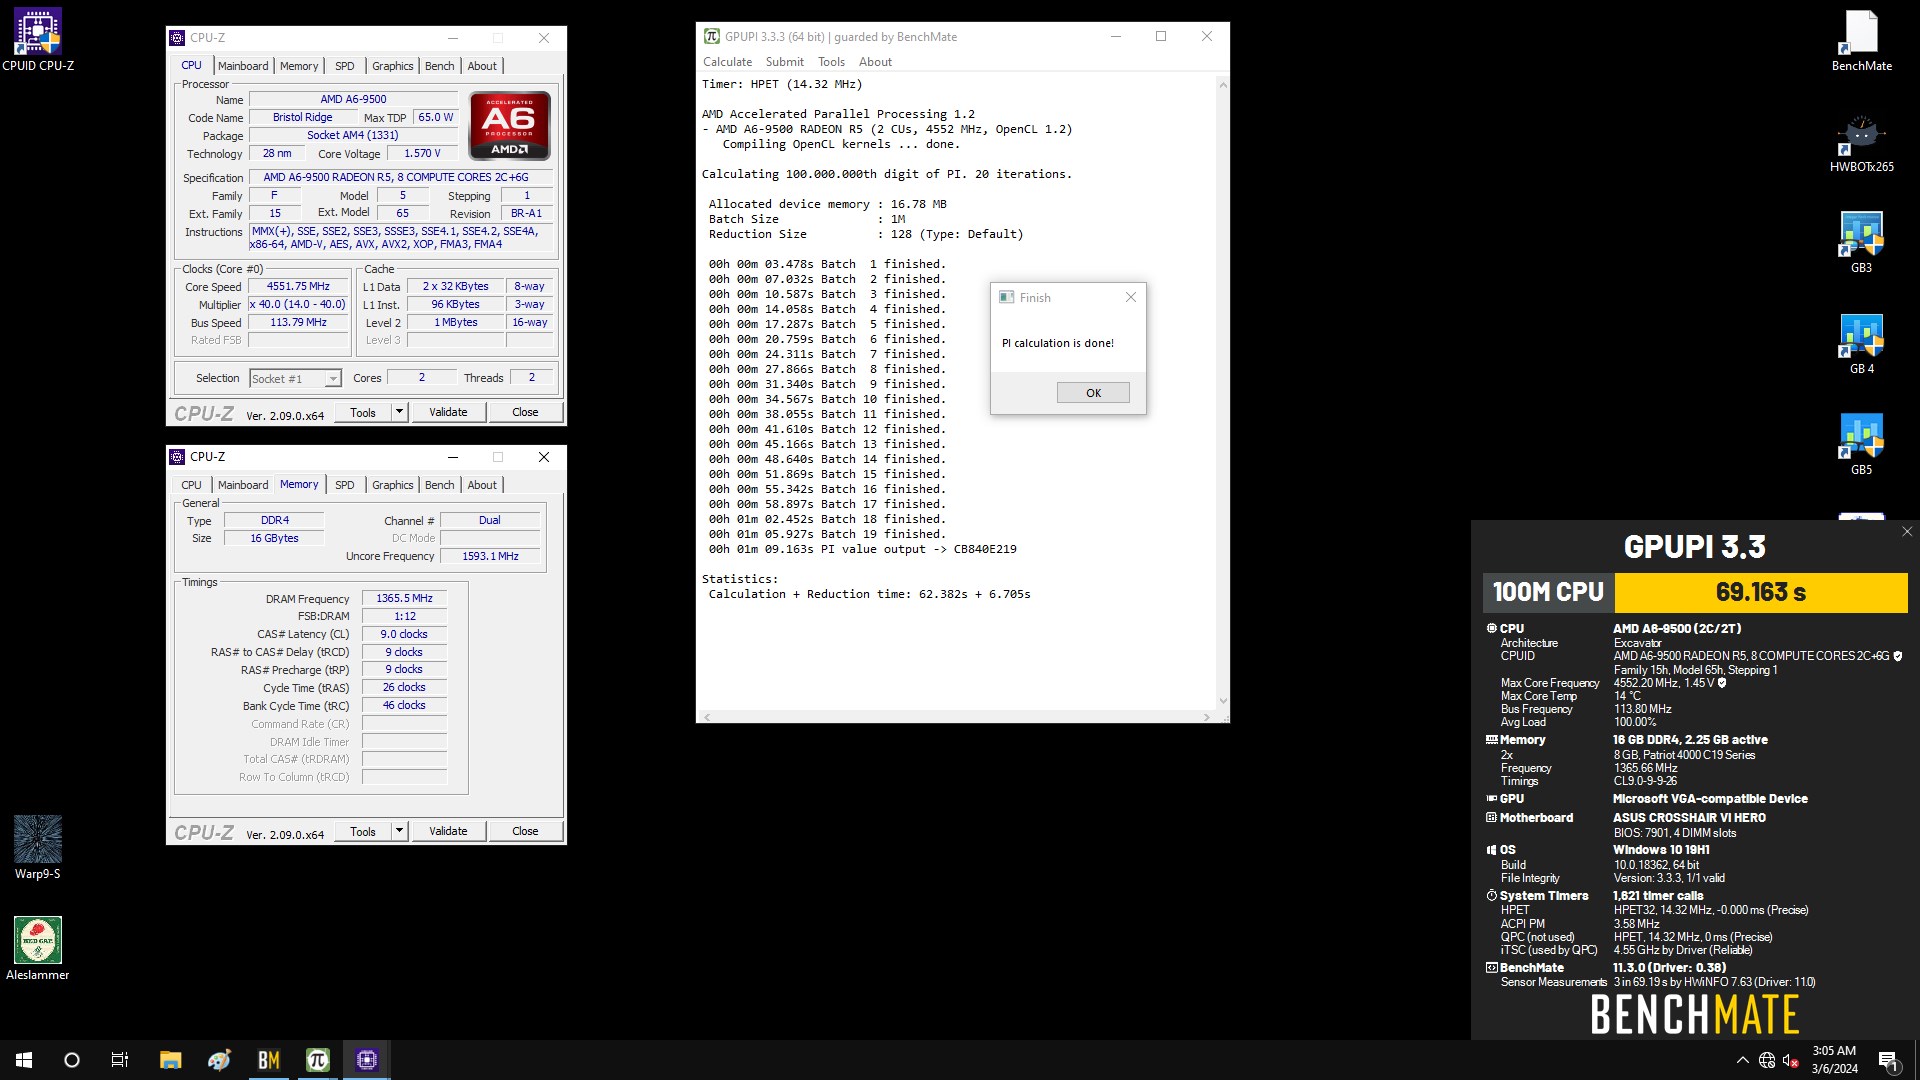Click the Core Speed 4551.75 MHz field
The height and width of the screenshot is (1080, 1920).
(x=298, y=286)
